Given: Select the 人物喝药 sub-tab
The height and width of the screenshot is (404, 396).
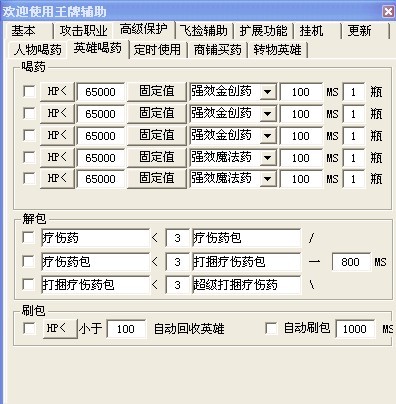Looking at the screenshot, I should pyautogui.click(x=38, y=50).
